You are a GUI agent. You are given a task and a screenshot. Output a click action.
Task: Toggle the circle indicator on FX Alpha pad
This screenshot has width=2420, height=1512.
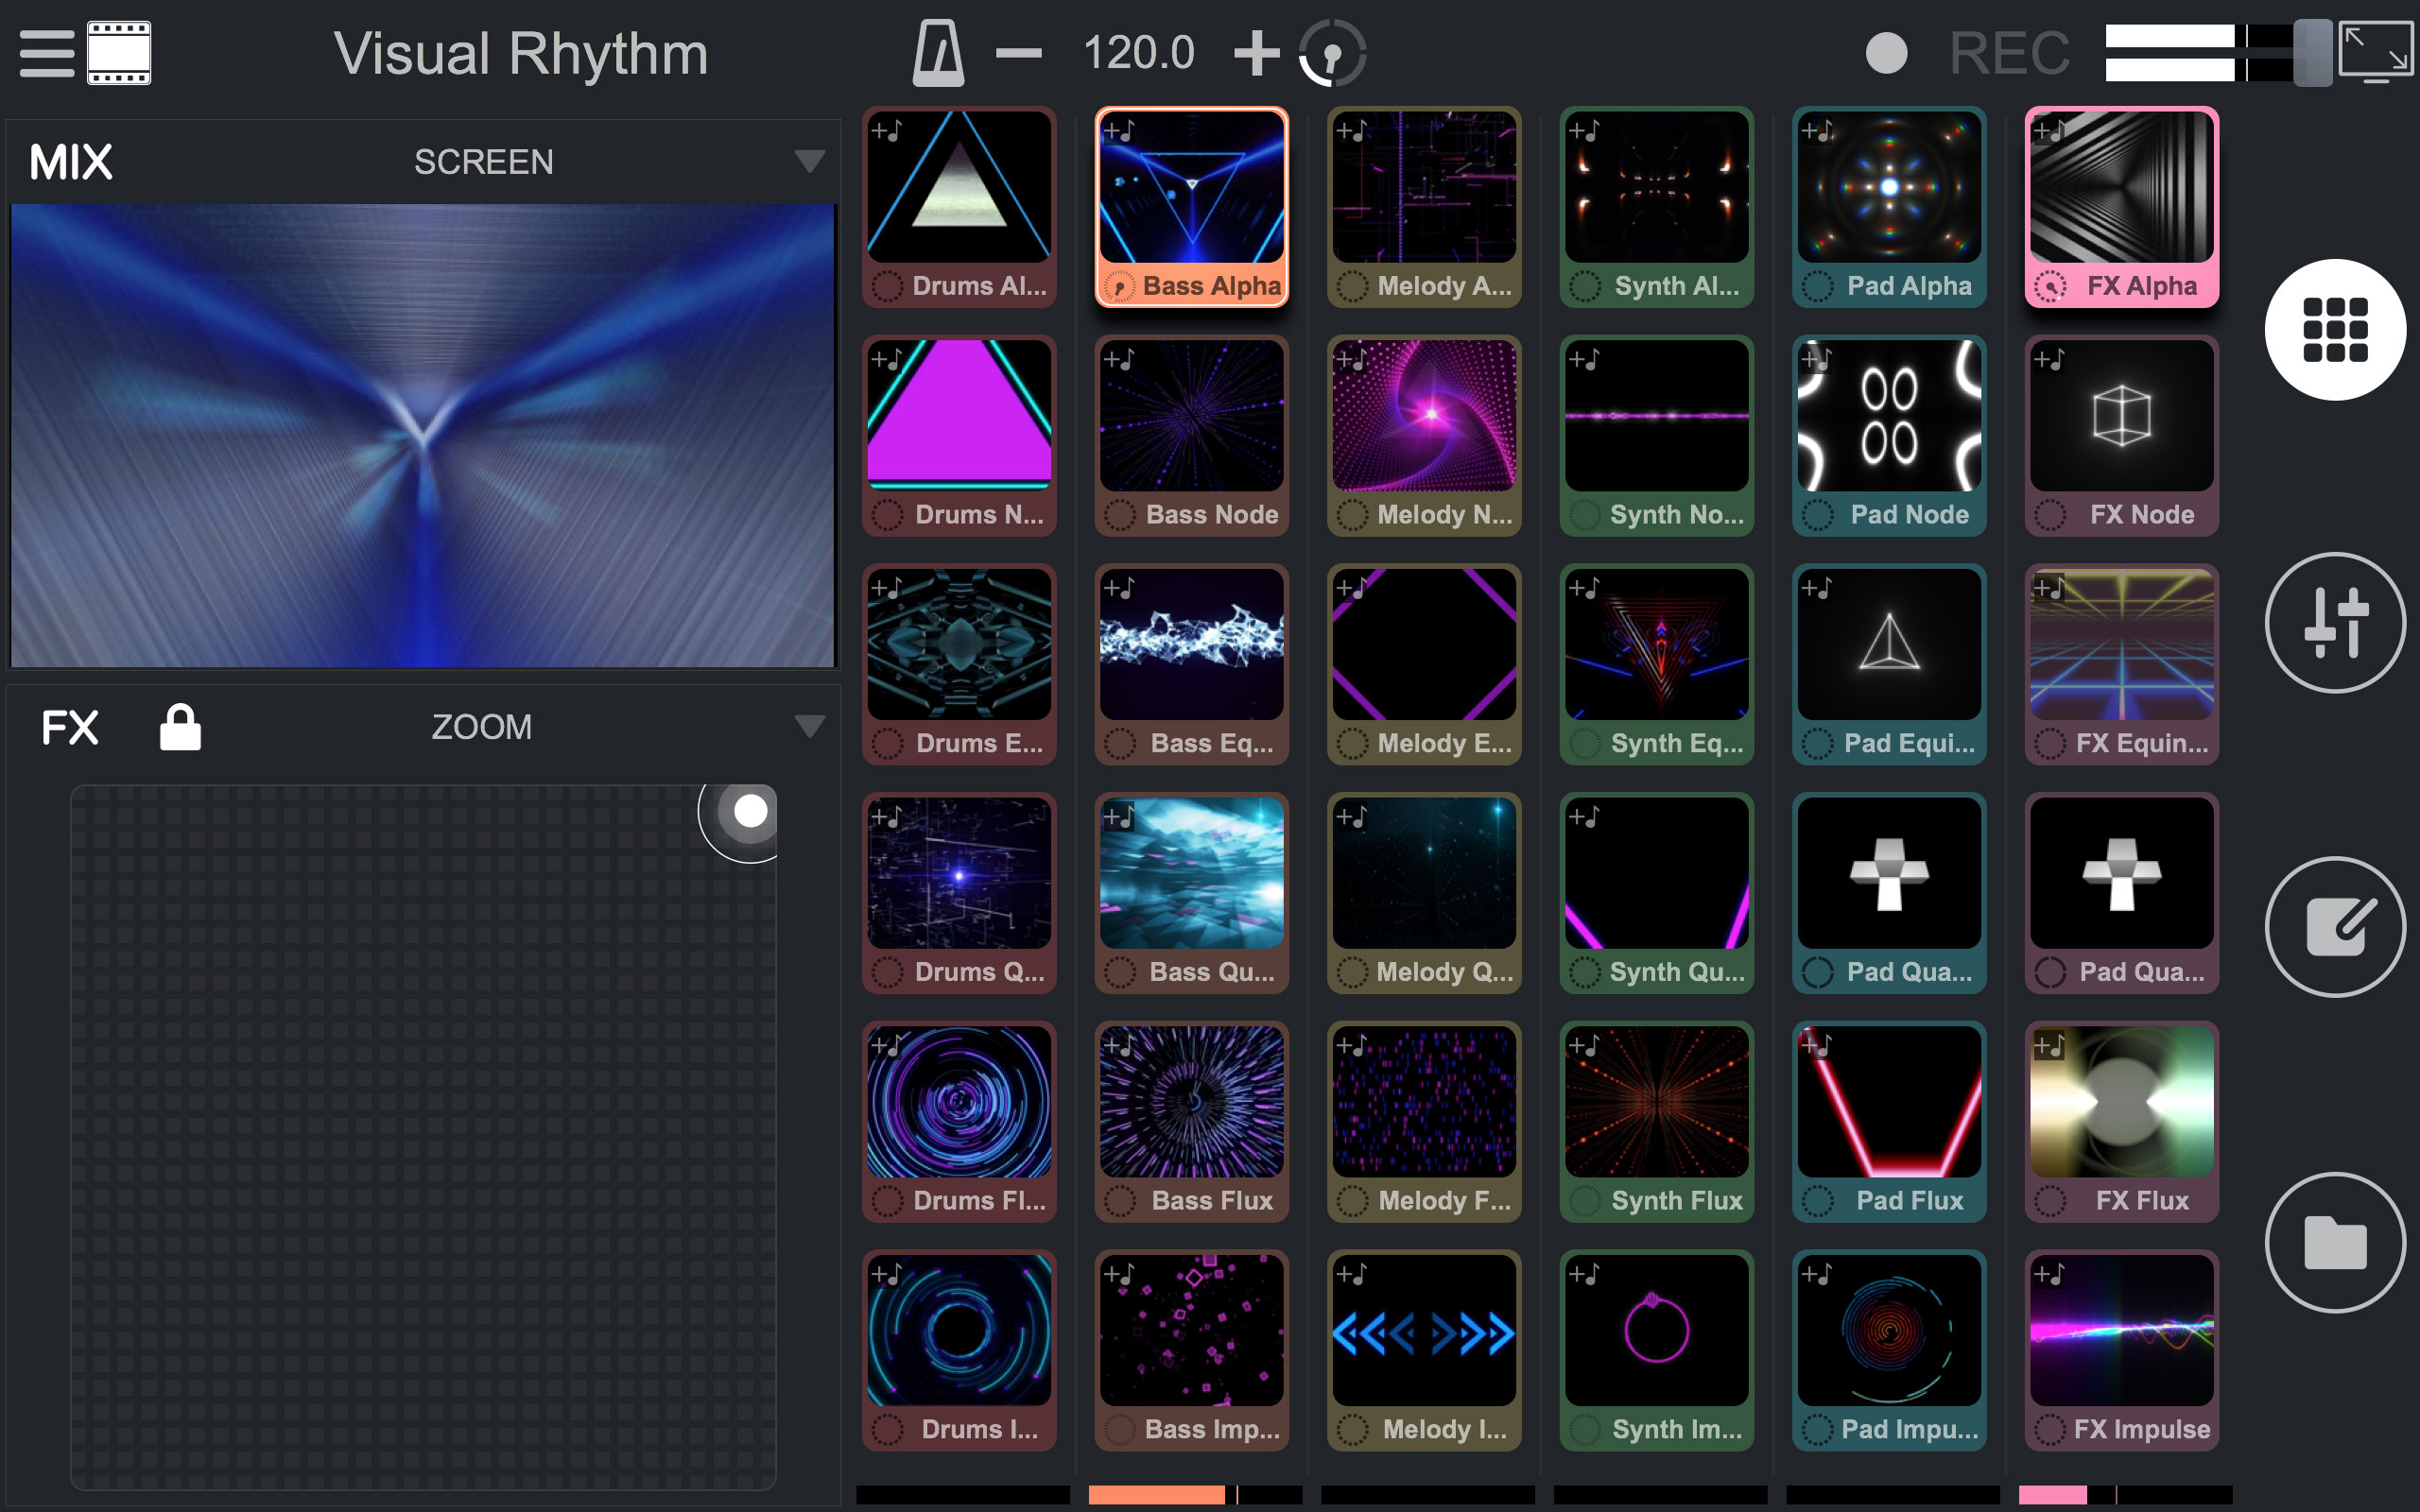[x=2050, y=287]
